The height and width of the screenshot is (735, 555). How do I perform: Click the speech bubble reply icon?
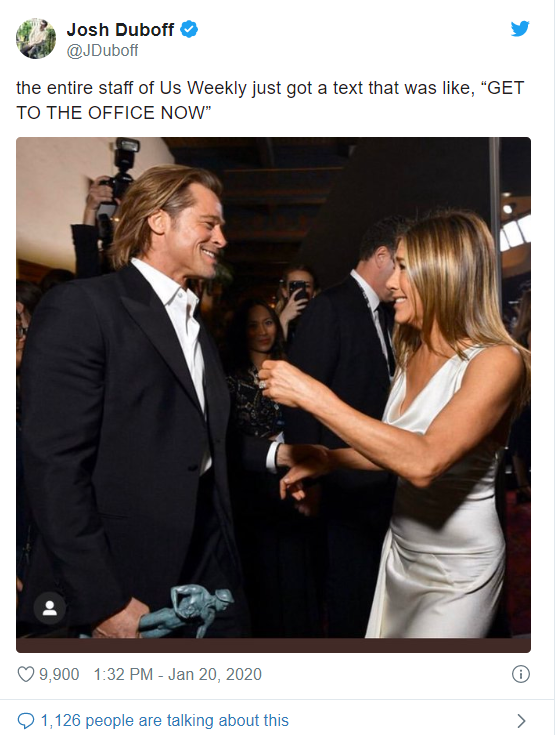click(26, 720)
